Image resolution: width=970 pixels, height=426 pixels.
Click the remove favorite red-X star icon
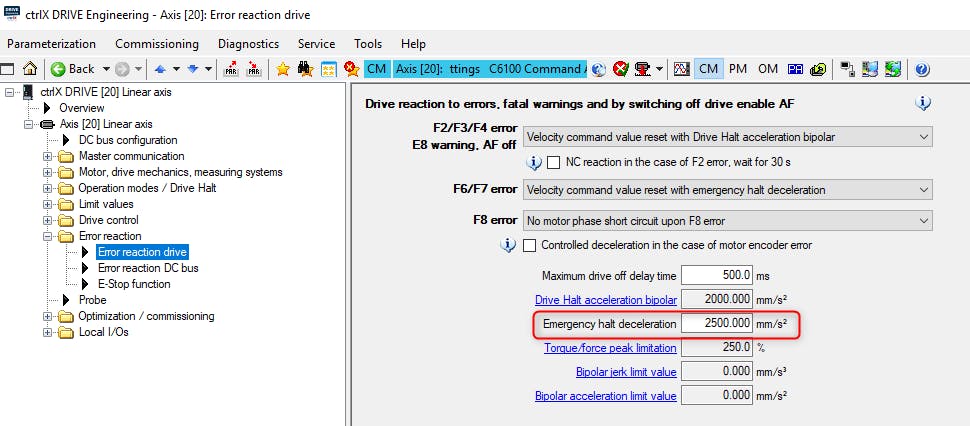pyautogui.click(x=351, y=69)
